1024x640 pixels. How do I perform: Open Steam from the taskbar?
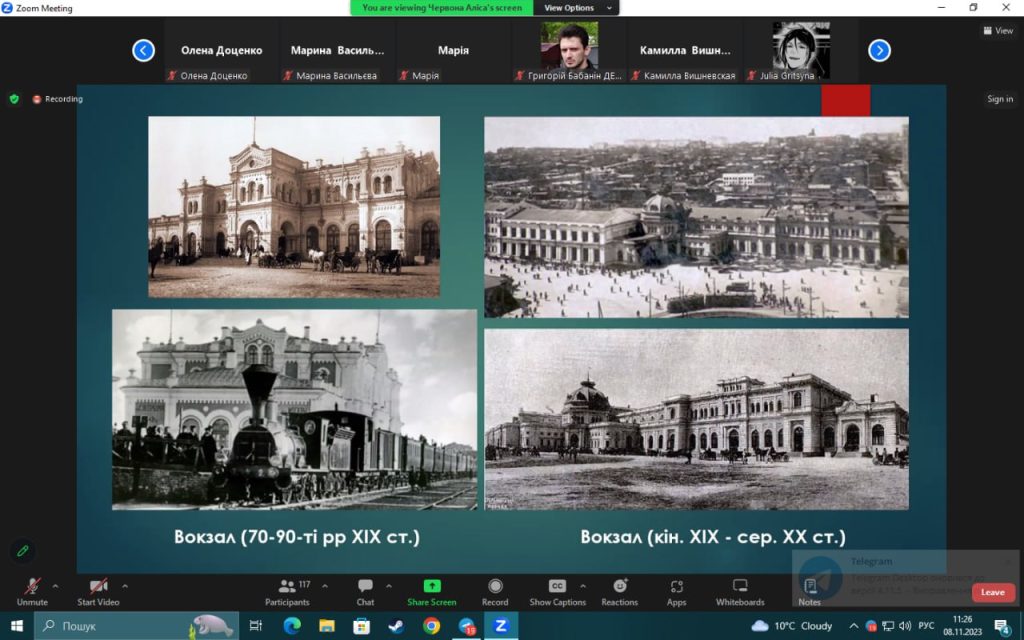pos(396,626)
